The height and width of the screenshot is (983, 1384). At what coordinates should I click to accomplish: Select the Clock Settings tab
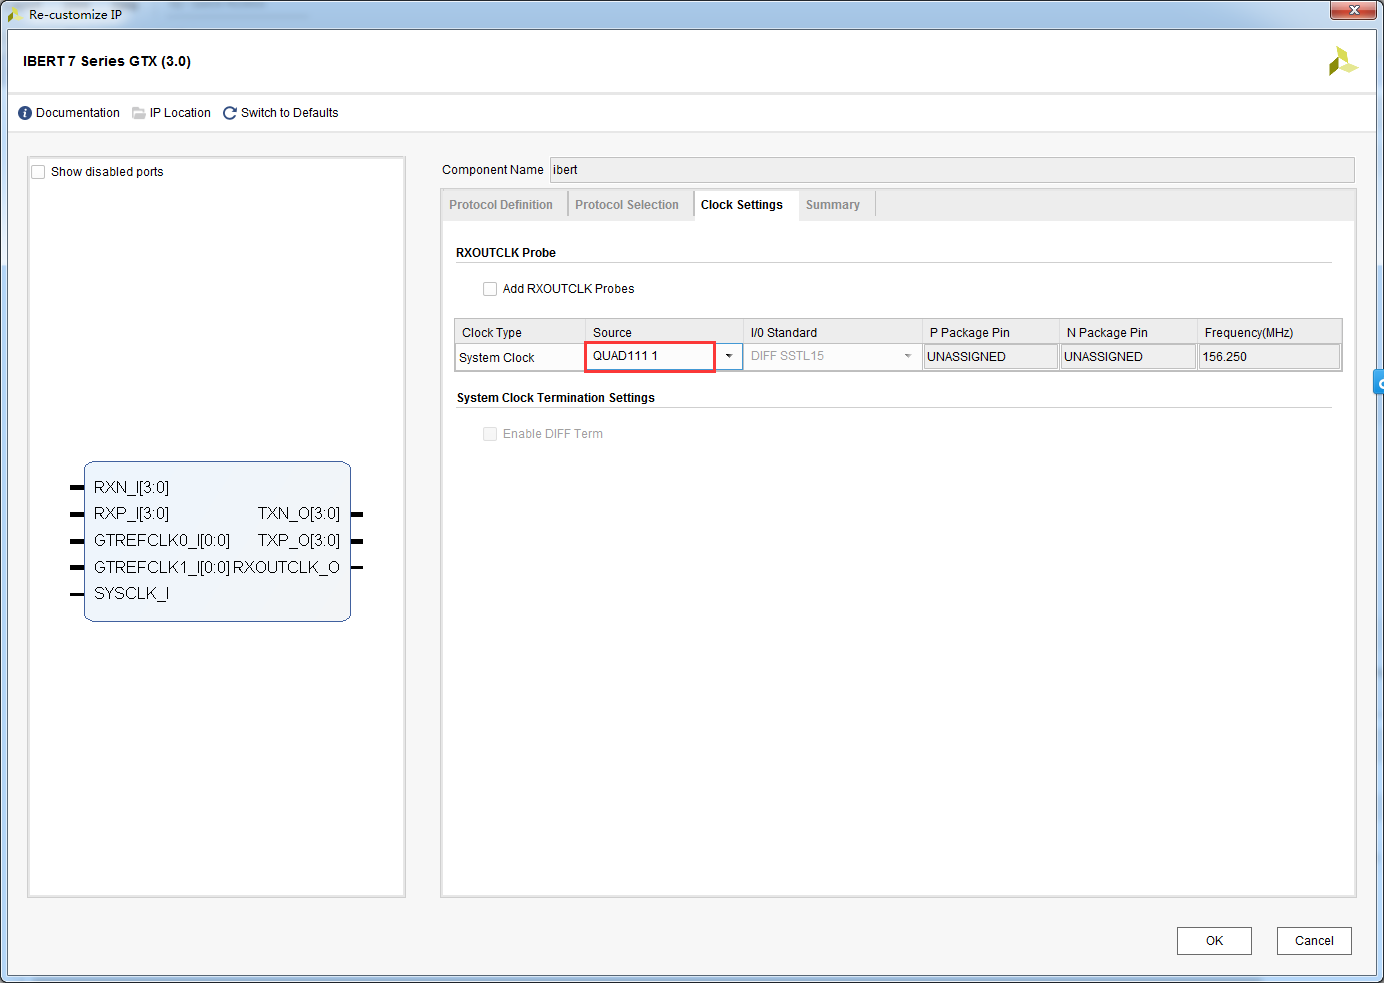click(x=742, y=205)
